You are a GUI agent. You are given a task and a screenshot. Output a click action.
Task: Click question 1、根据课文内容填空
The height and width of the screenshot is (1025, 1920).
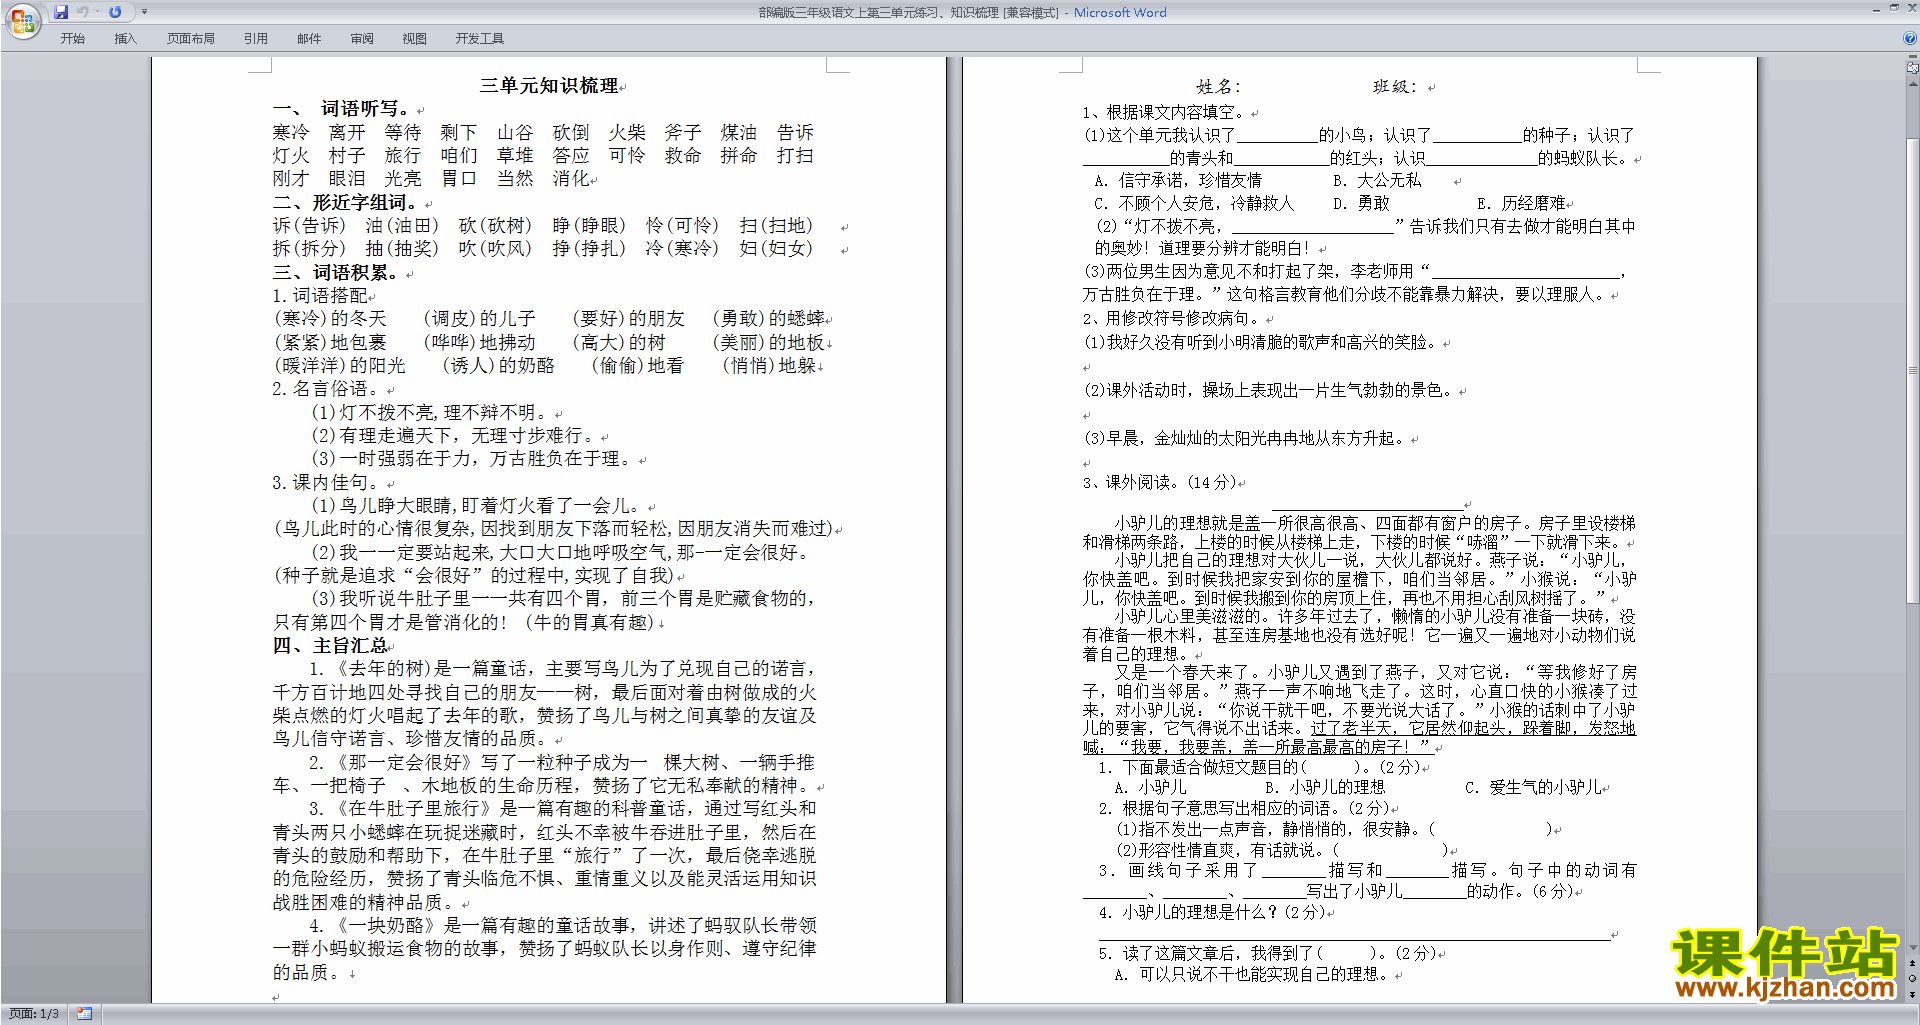[1164, 112]
